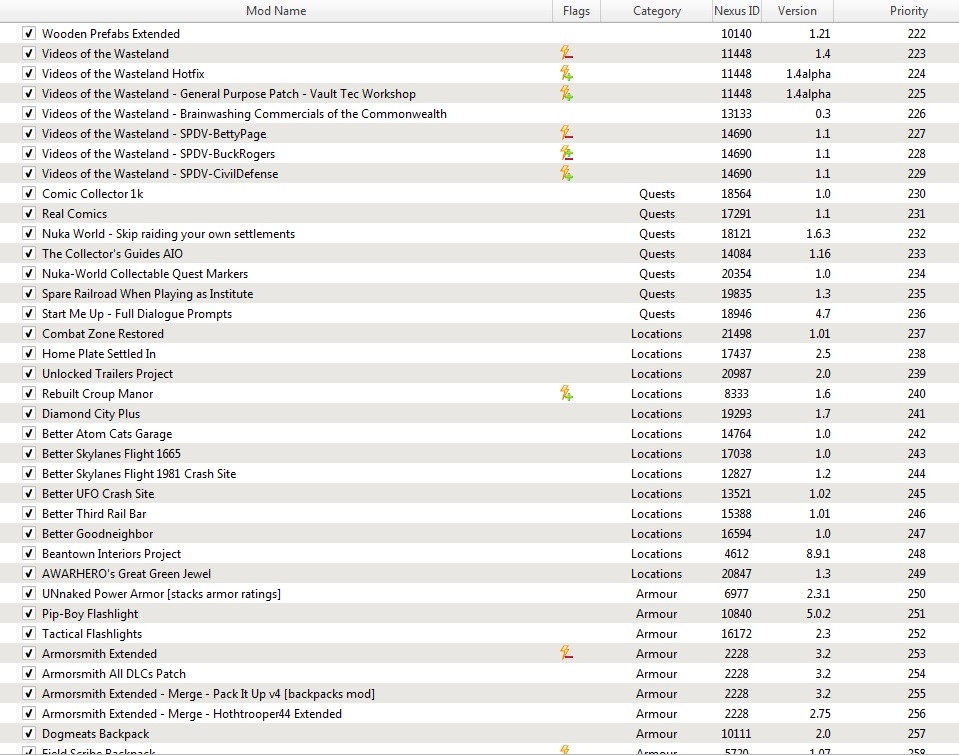Select Better Third Rail Bar mod name

pos(94,514)
